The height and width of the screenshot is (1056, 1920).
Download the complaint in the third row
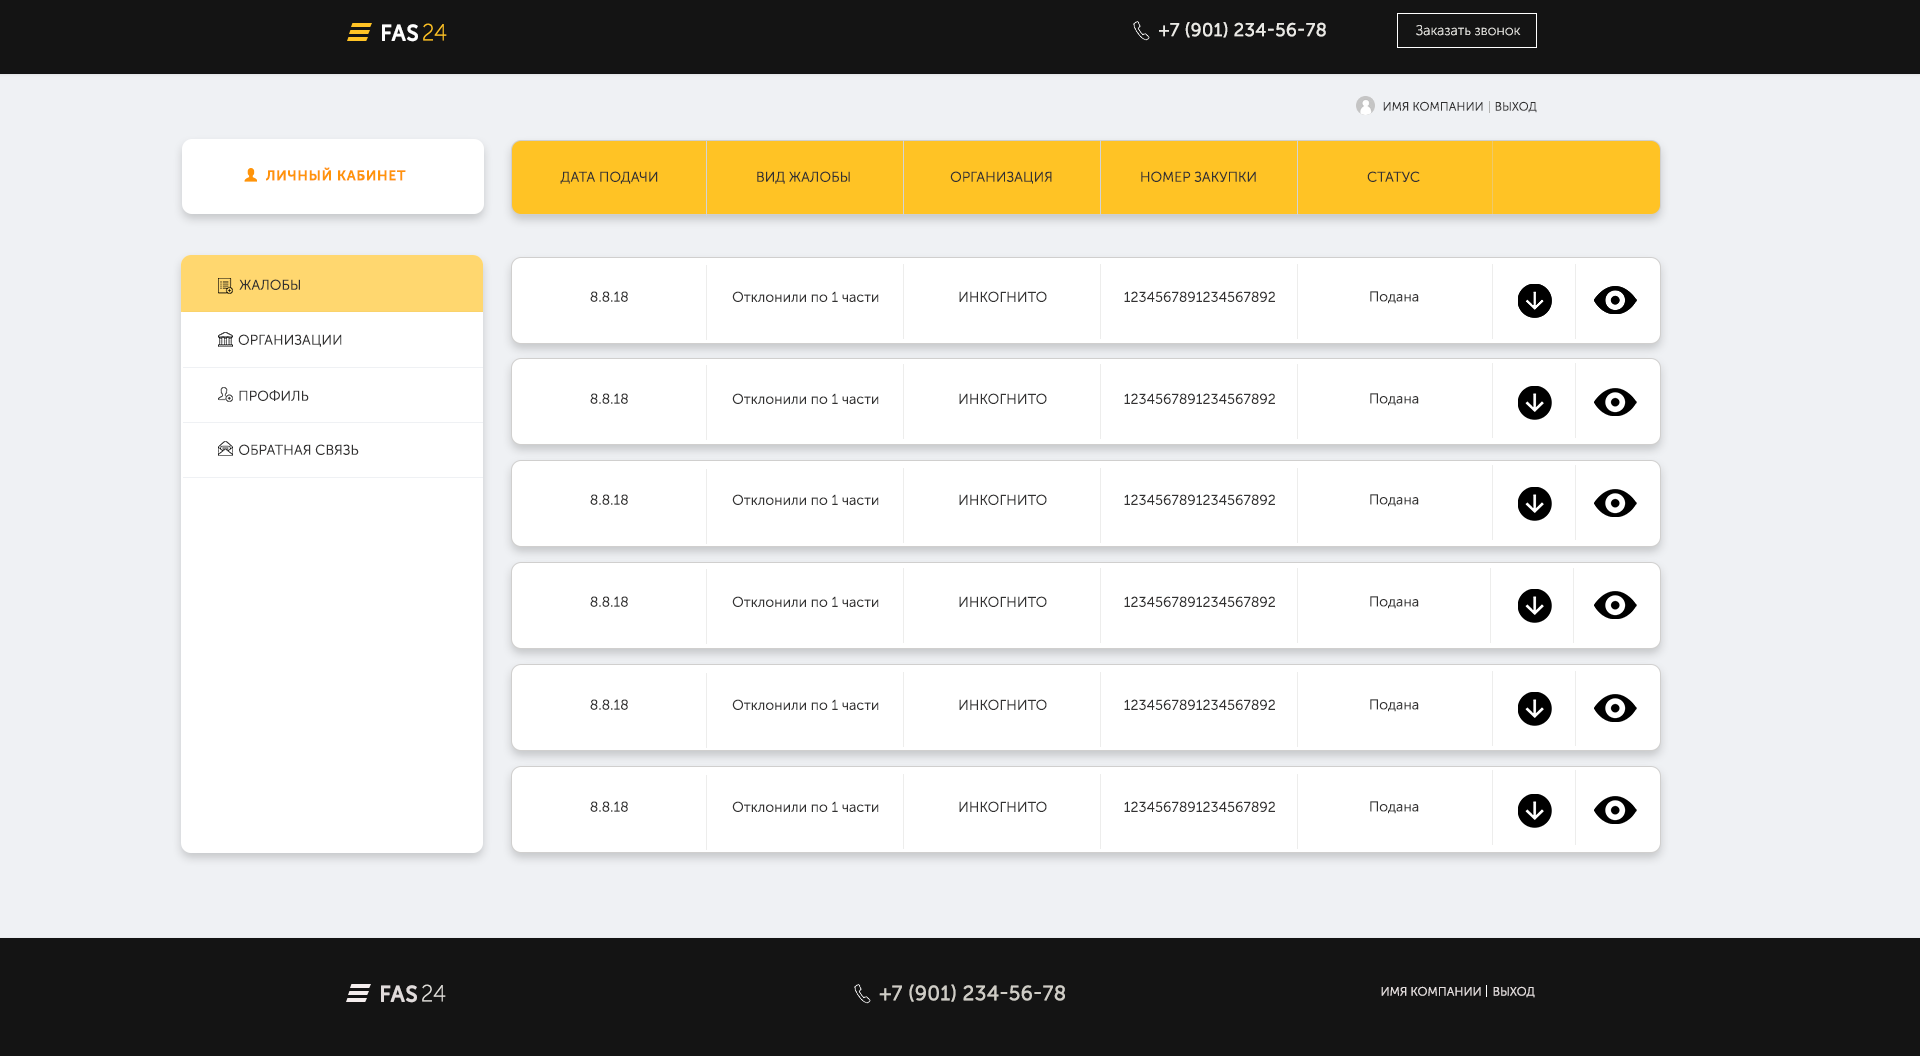coord(1534,503)
